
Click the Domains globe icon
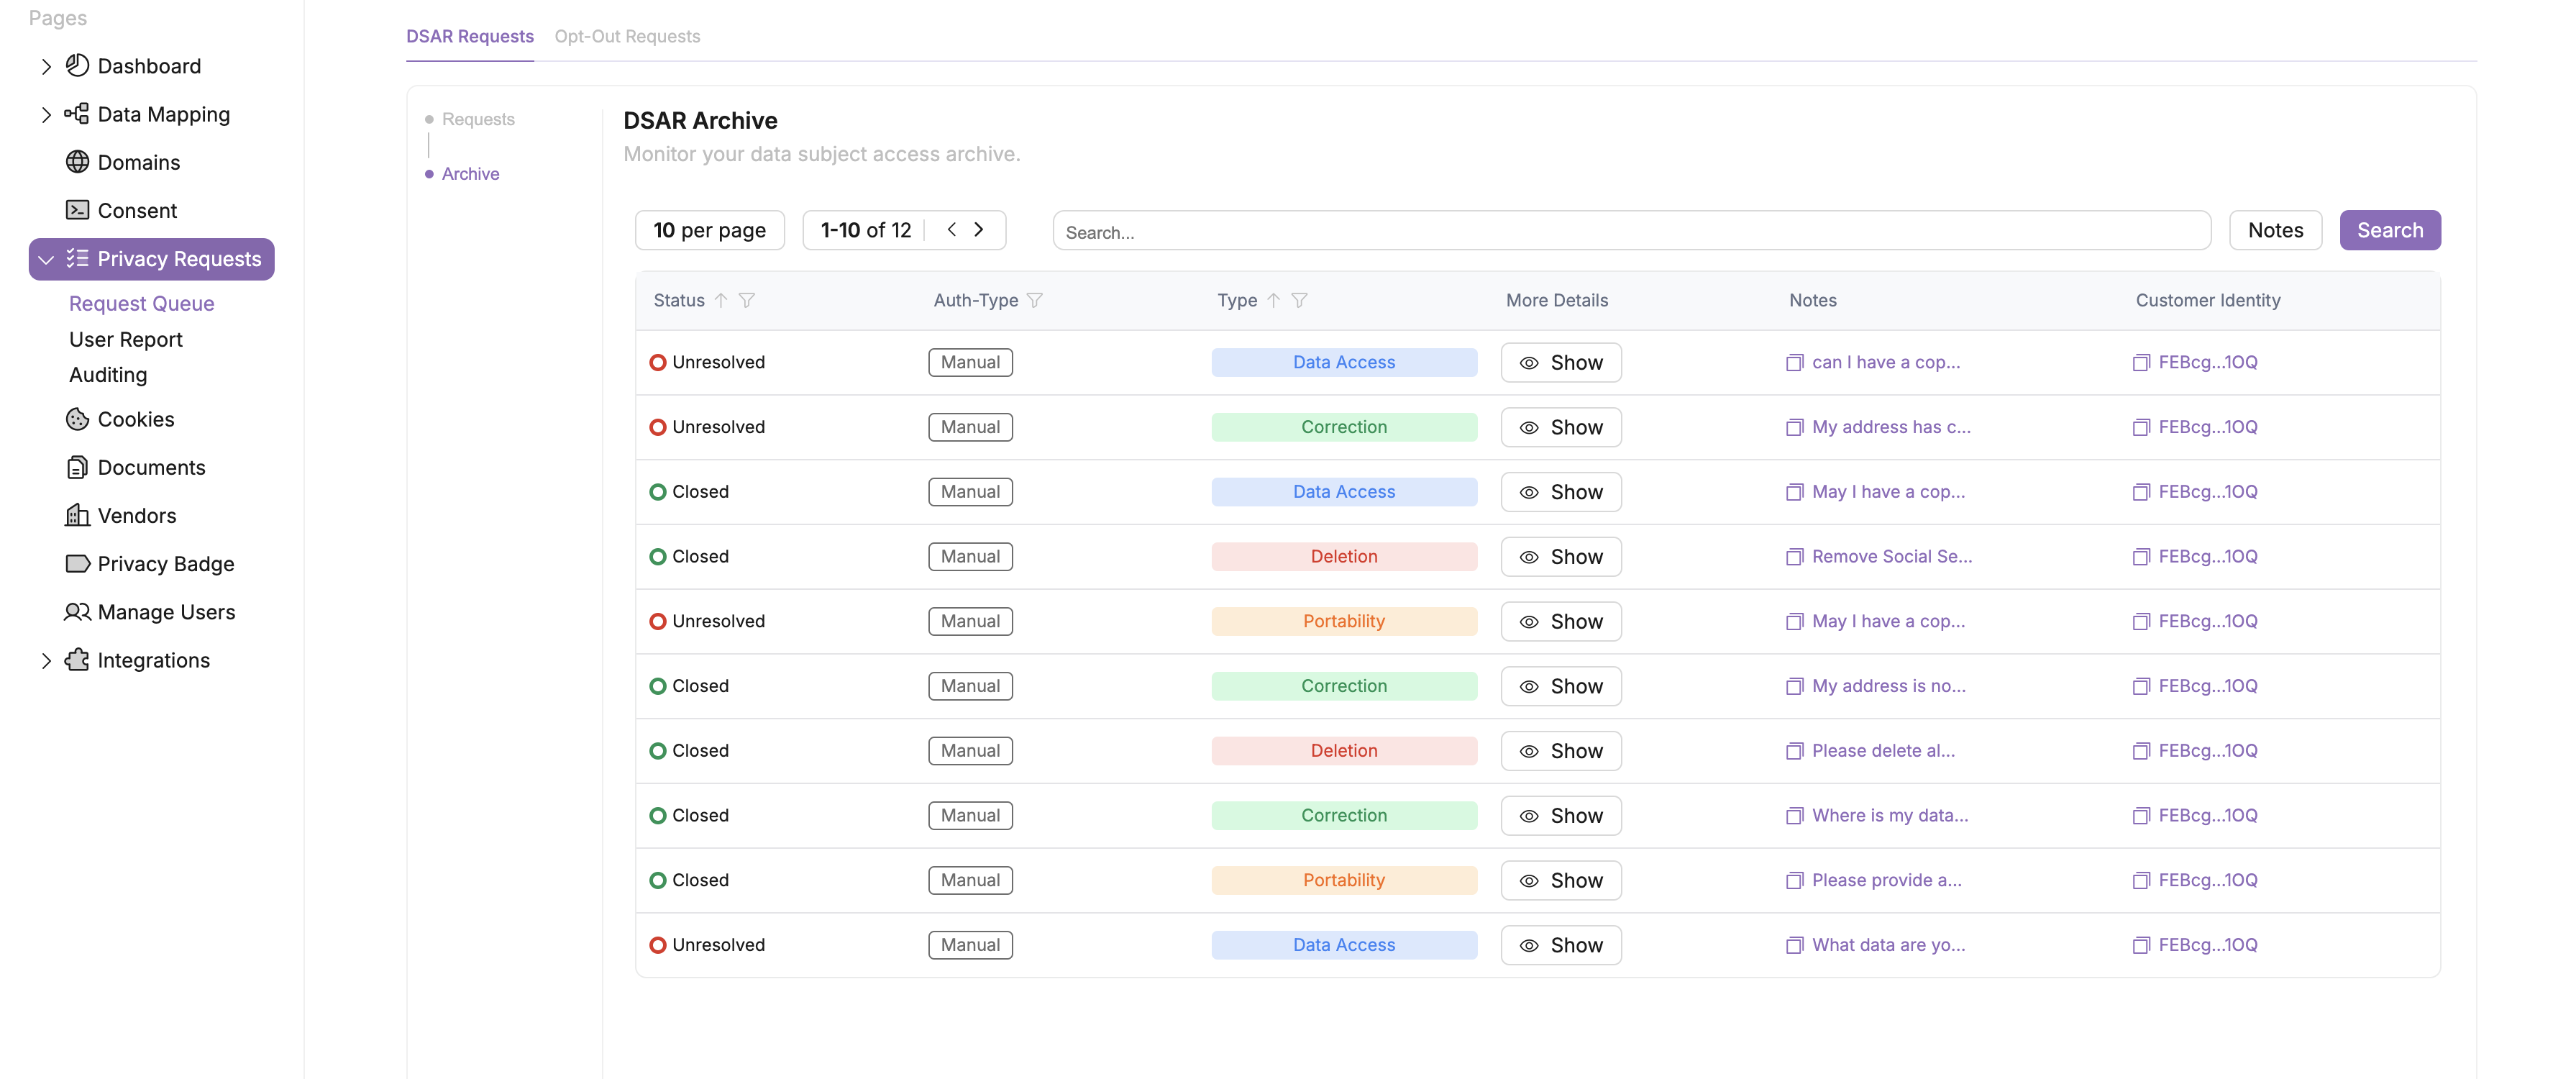tap(77, 162)
